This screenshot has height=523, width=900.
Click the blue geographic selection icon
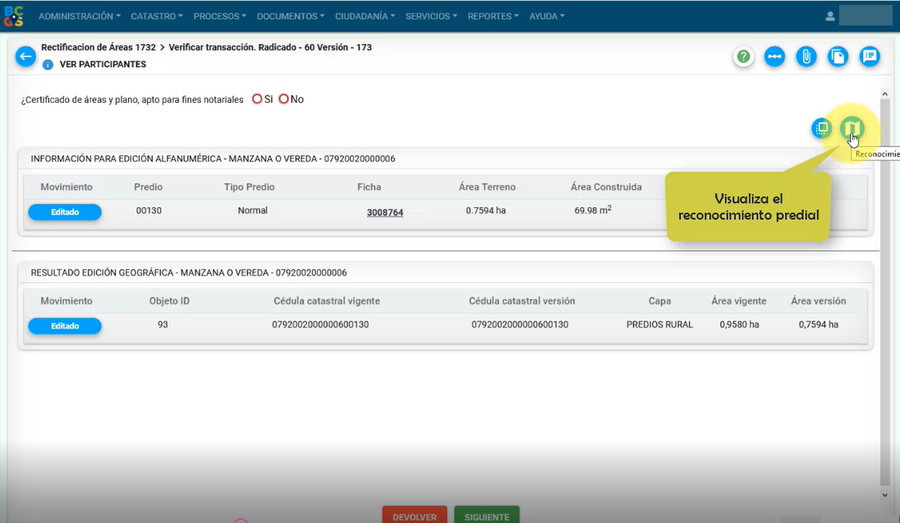(821, 128)
